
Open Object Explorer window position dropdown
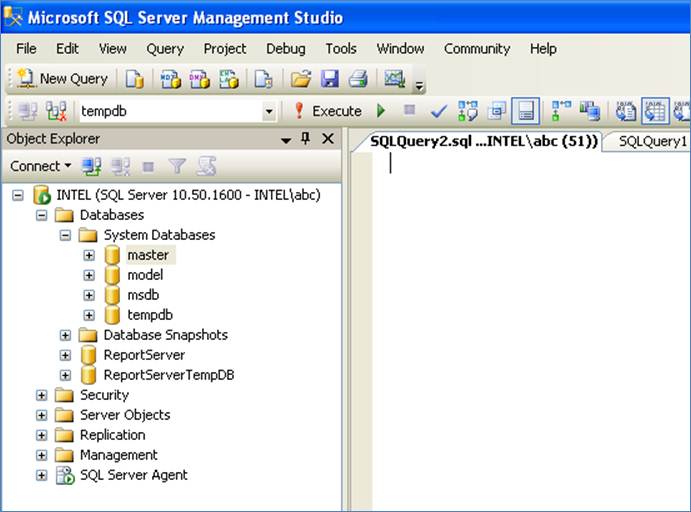(286, 140)
